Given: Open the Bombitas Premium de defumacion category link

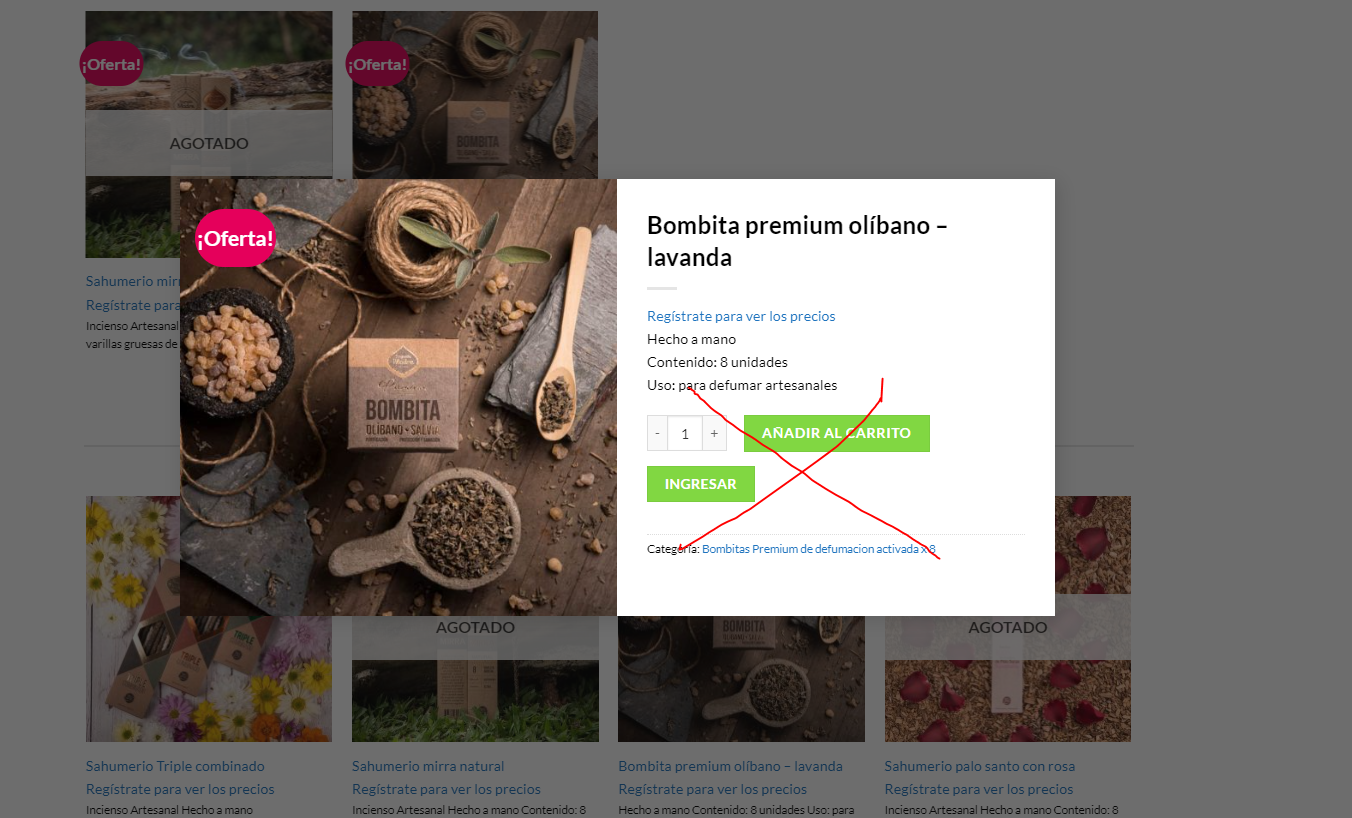Looking at the screenshot, I should (x=819, y=549).
